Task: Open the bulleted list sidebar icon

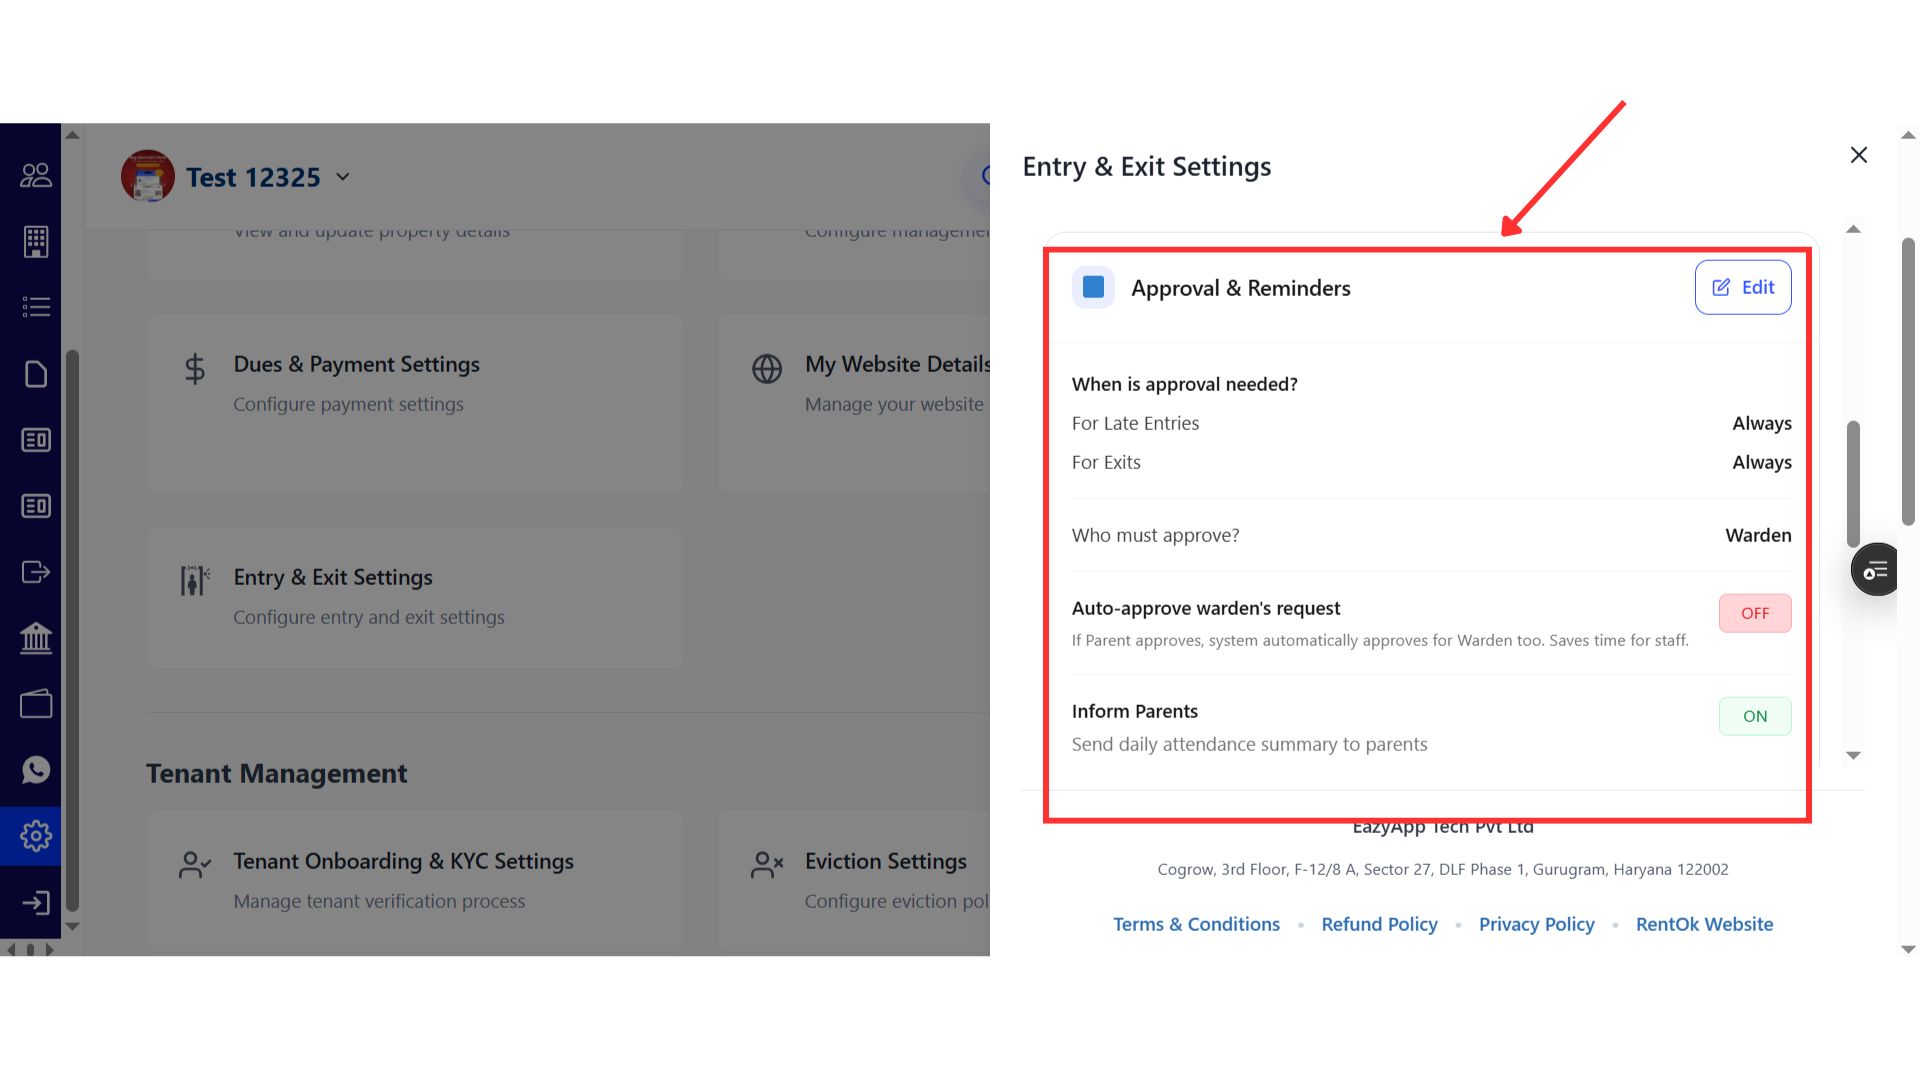Action: click(36, 307)
